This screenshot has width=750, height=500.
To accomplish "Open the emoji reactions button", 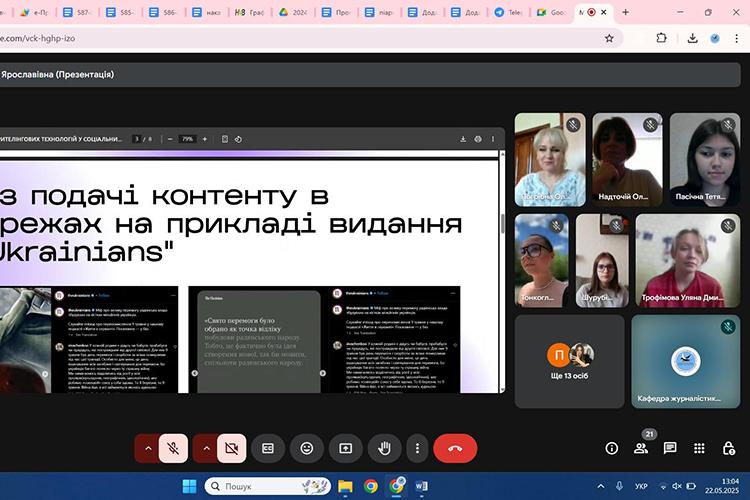I will [307, 448].
